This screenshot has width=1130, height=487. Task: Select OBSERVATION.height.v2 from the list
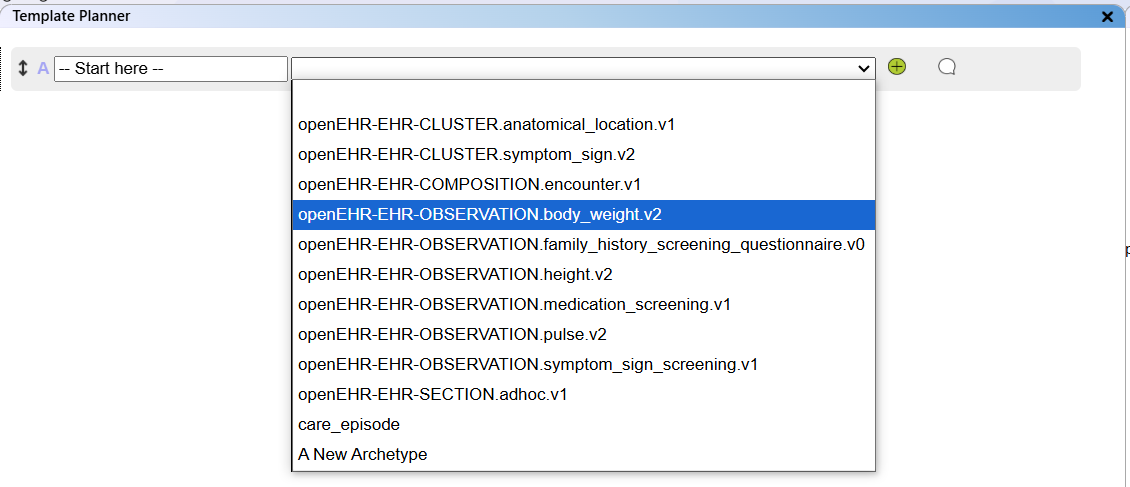click(455, 275)
